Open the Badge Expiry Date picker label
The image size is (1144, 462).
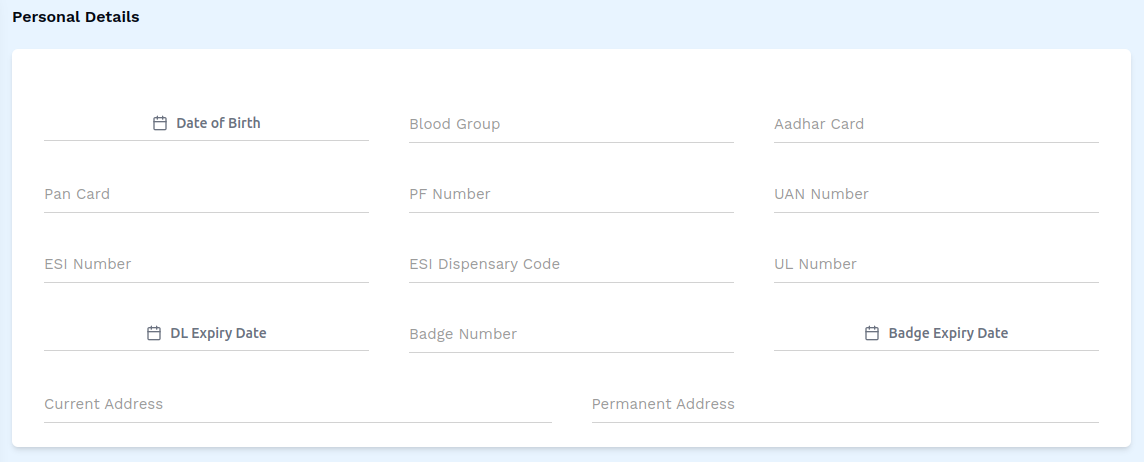[x=948, y=334]
